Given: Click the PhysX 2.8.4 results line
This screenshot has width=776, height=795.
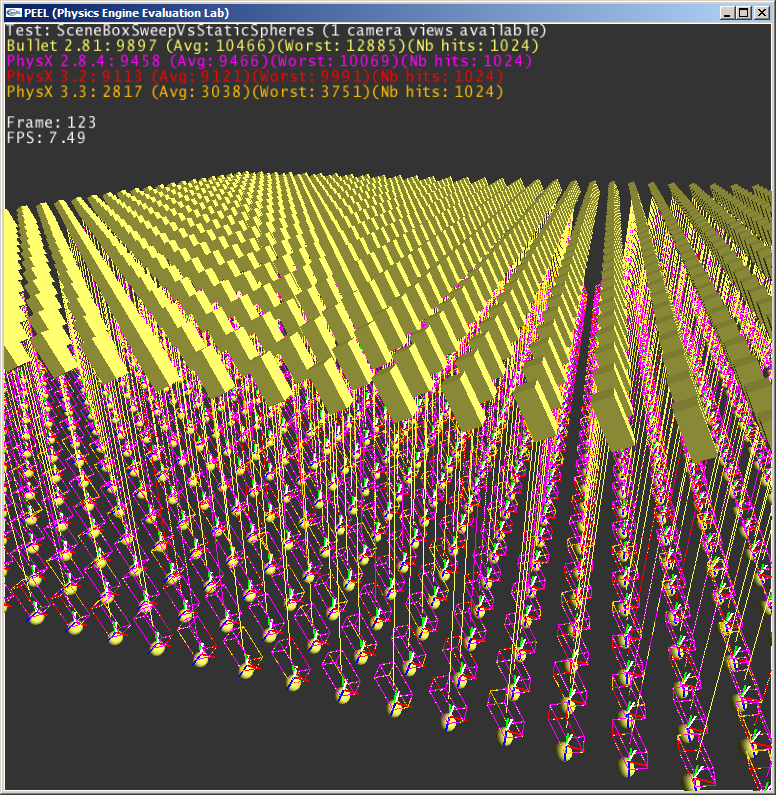Looking at the screenshot, I should pyautogui.click(x=270, y=61).
